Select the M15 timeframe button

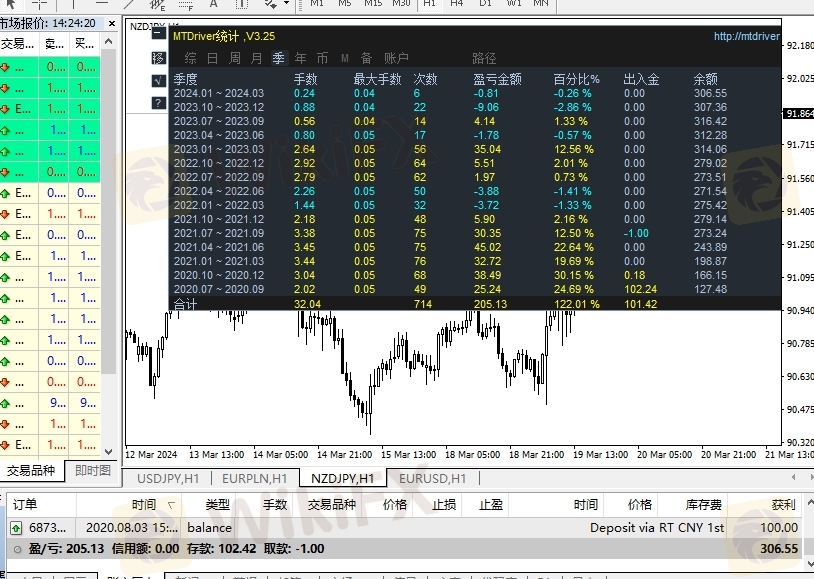pos(372,4)
